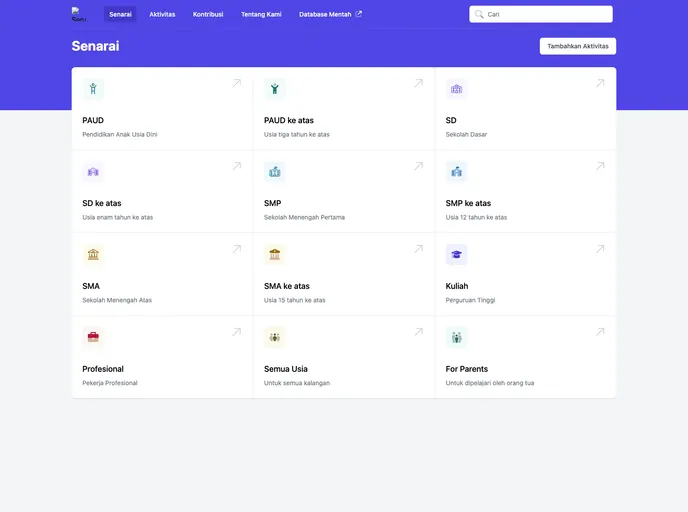Open the SMA category title

point(91,286)
